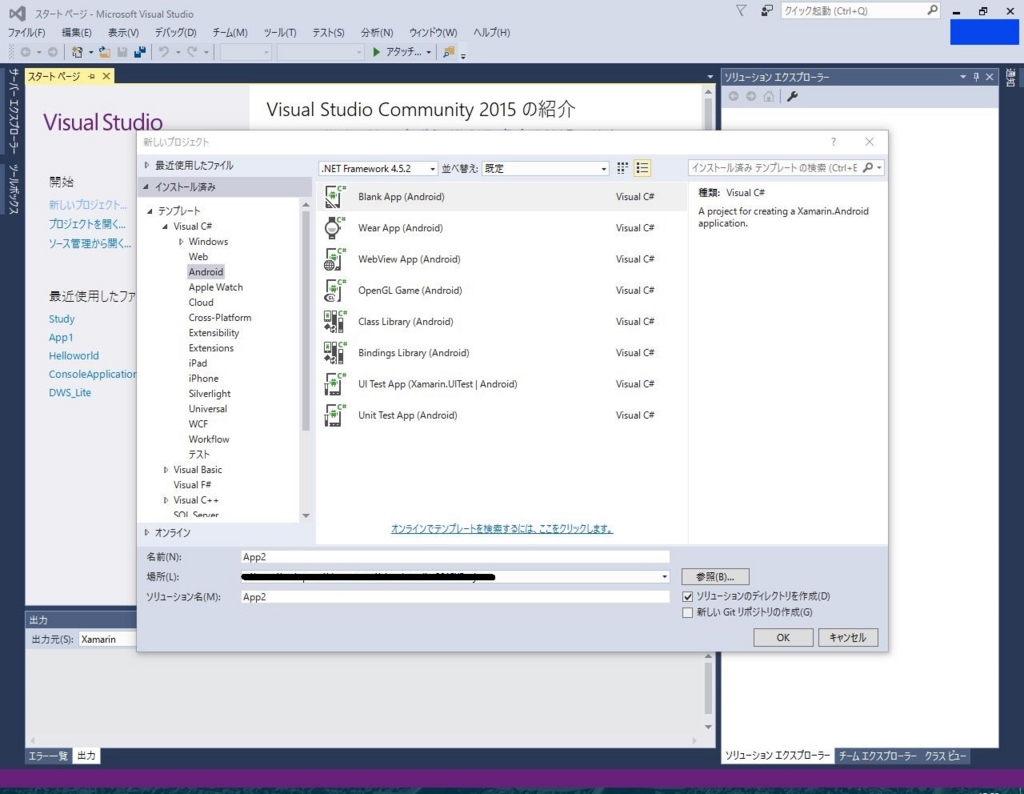Click the installed templates search box
The image size is (1024, 794).
click(x=775, y=168)
